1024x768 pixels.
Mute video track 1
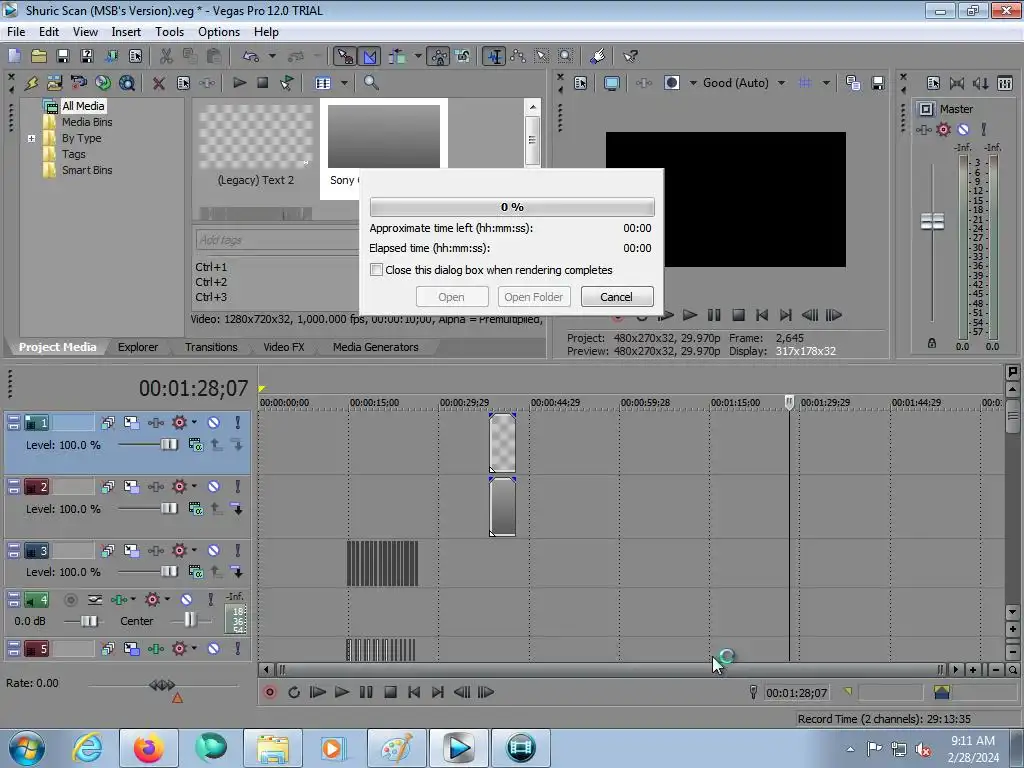[214, 423]
